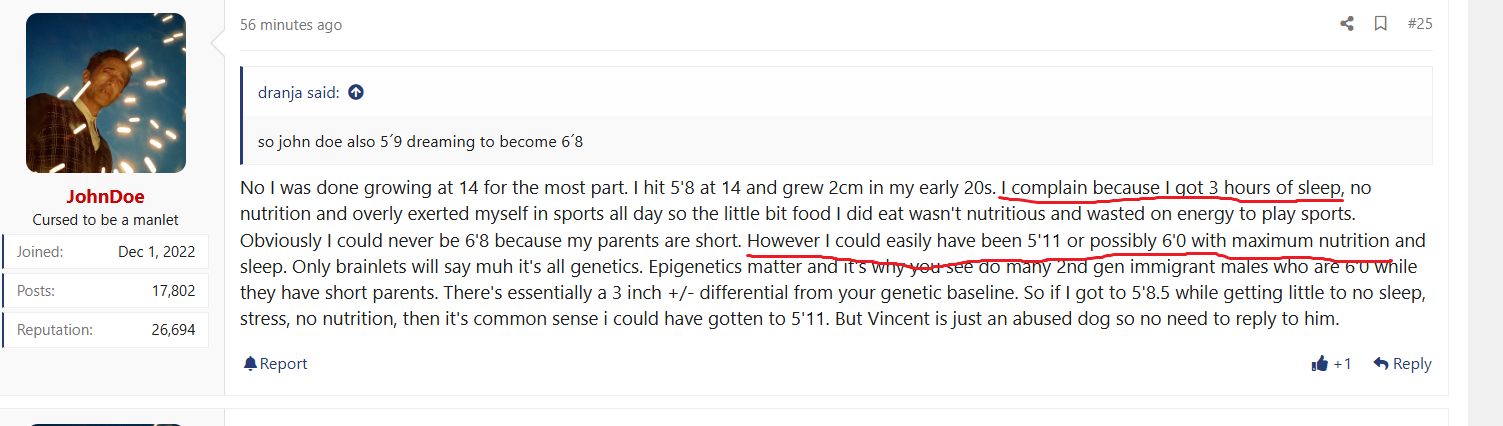Click the Reply text button

[1412, 364]
